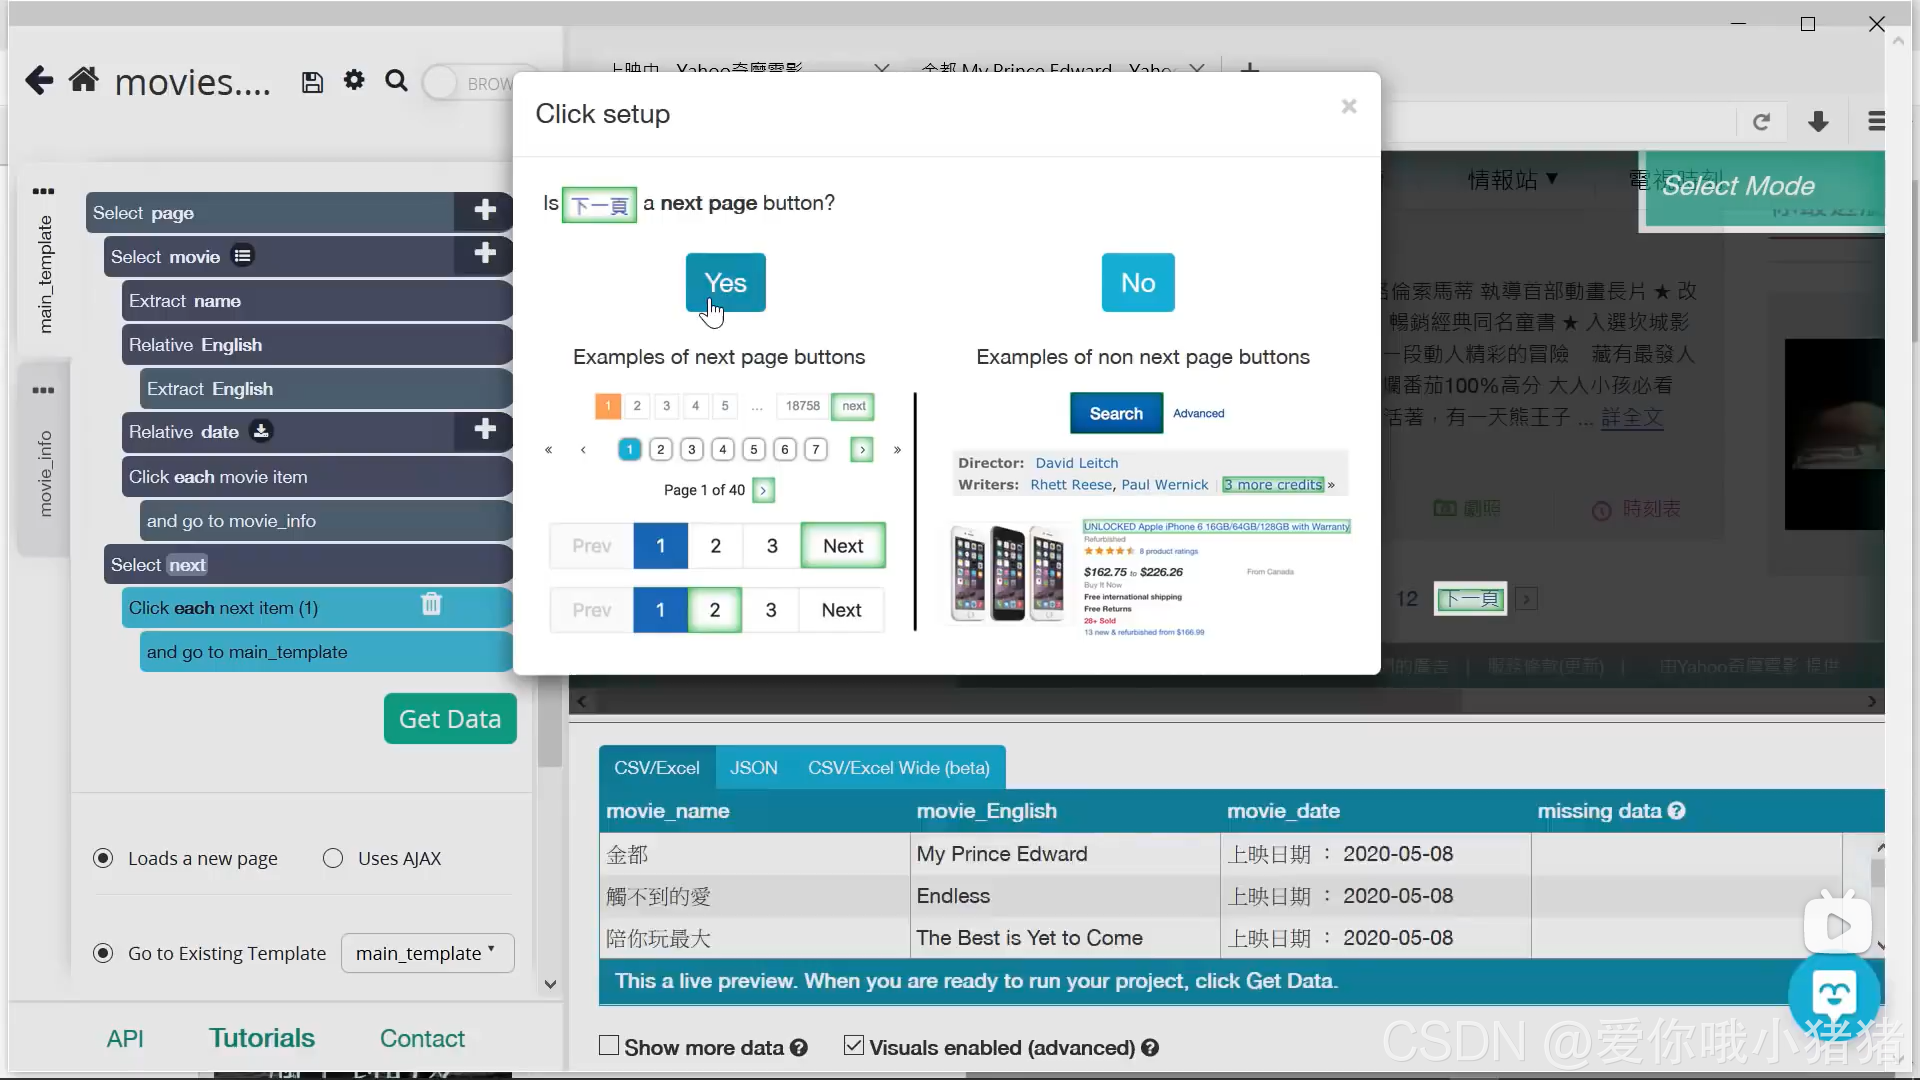Uncheck Visuals enabled (advanced)
The width and height of the screenshot is (1920, 1080).
[853, 1046]
